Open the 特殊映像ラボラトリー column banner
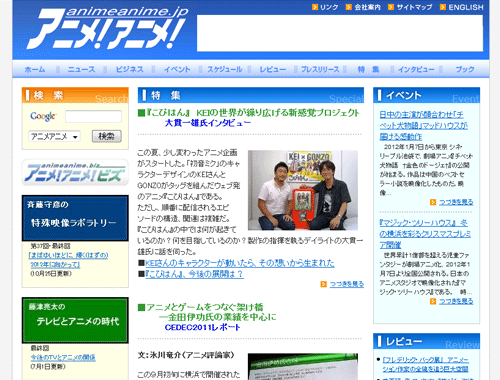Screen dimensions: 500x380 point(75,218)
